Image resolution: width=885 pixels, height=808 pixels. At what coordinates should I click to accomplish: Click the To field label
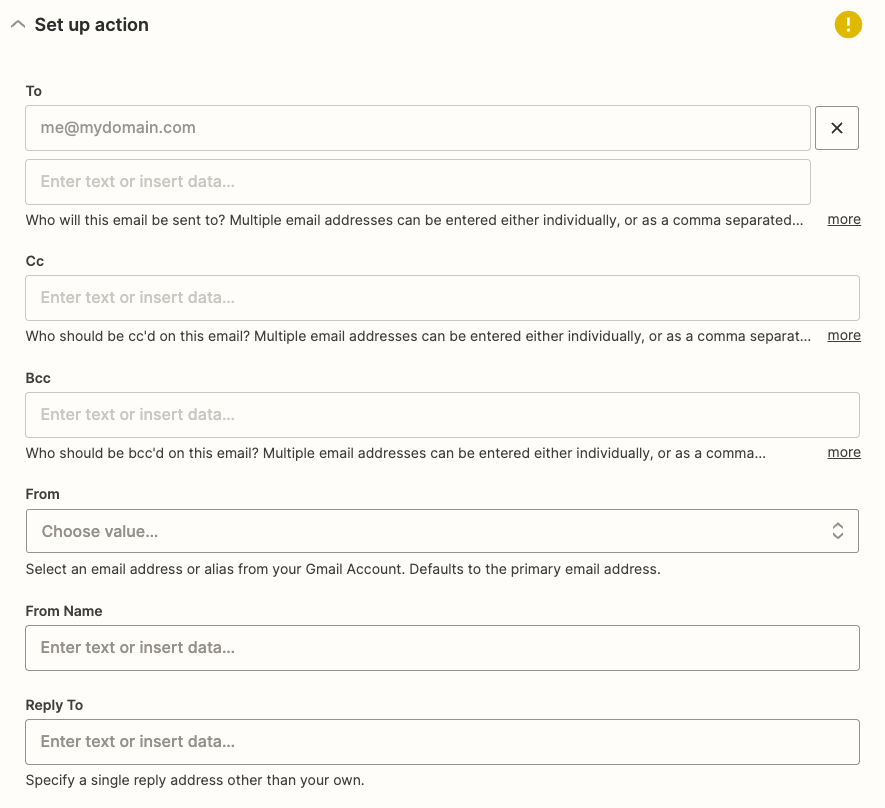coord(34,91)
